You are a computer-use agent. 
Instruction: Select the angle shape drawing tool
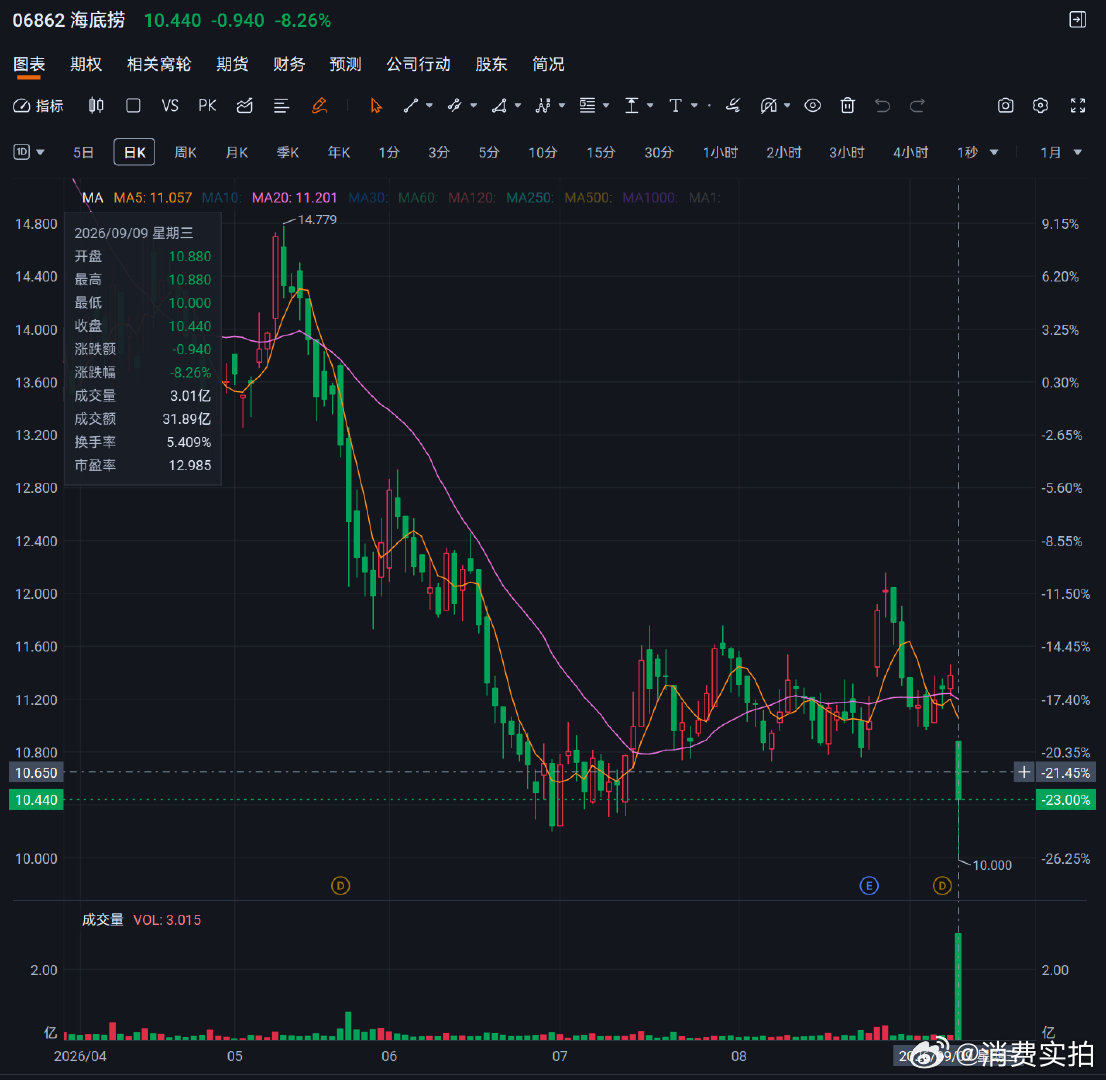[x=499, y=106]
